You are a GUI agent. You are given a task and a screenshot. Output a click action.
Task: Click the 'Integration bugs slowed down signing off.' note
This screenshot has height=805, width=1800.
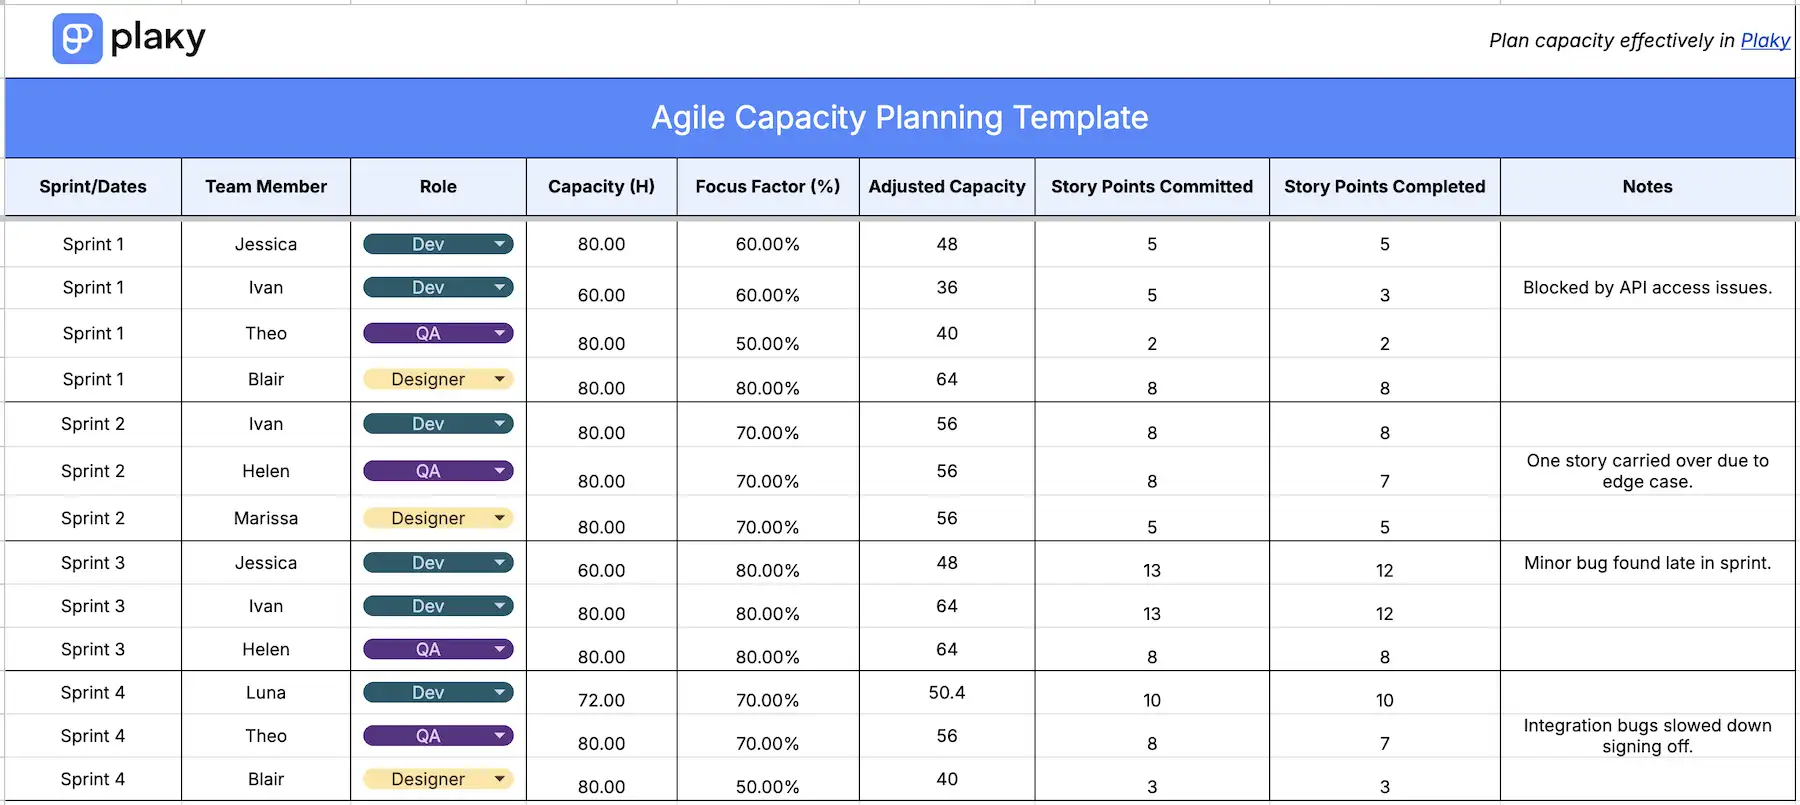[1646, 735]
